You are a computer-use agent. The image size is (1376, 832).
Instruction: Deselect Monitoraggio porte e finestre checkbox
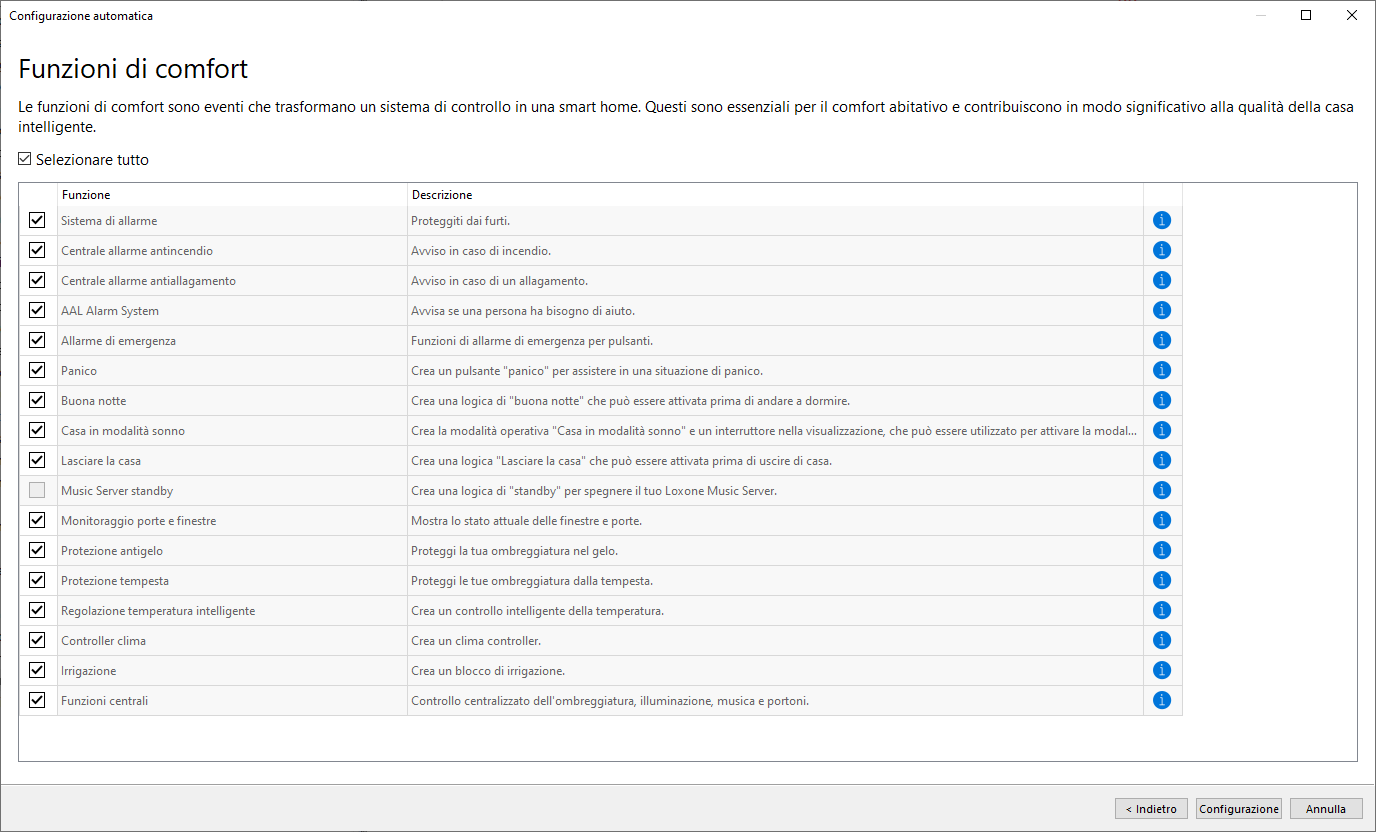pyautogui.click(x=37, y=520)
